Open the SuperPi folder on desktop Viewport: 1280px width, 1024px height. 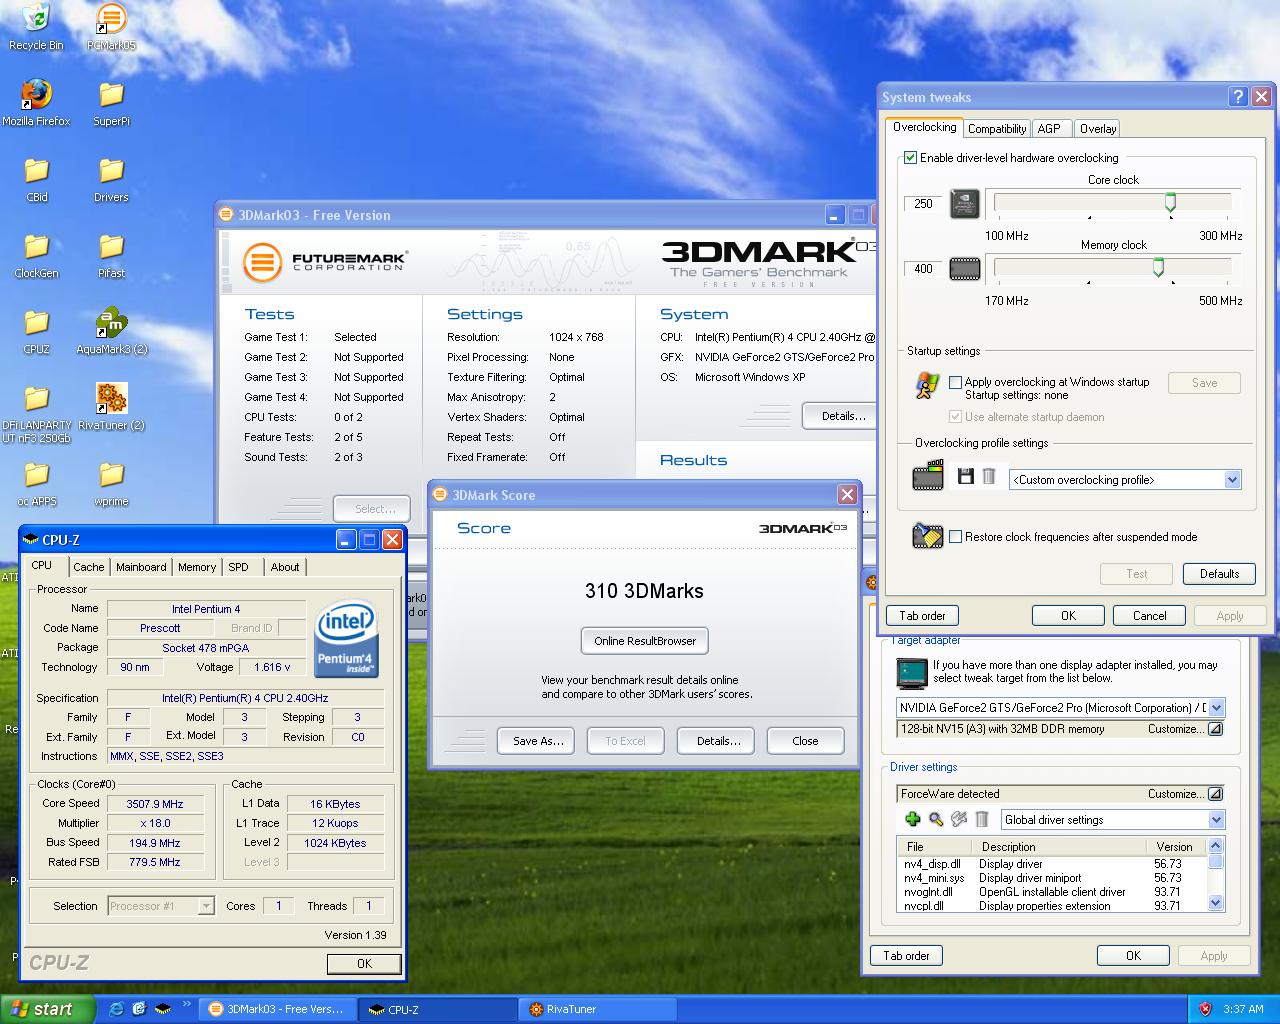(111, 103)
